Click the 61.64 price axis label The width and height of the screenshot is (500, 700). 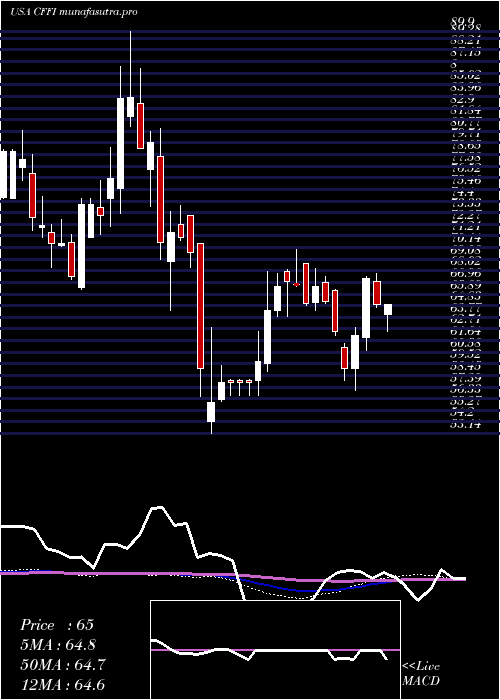click(466, 332)
